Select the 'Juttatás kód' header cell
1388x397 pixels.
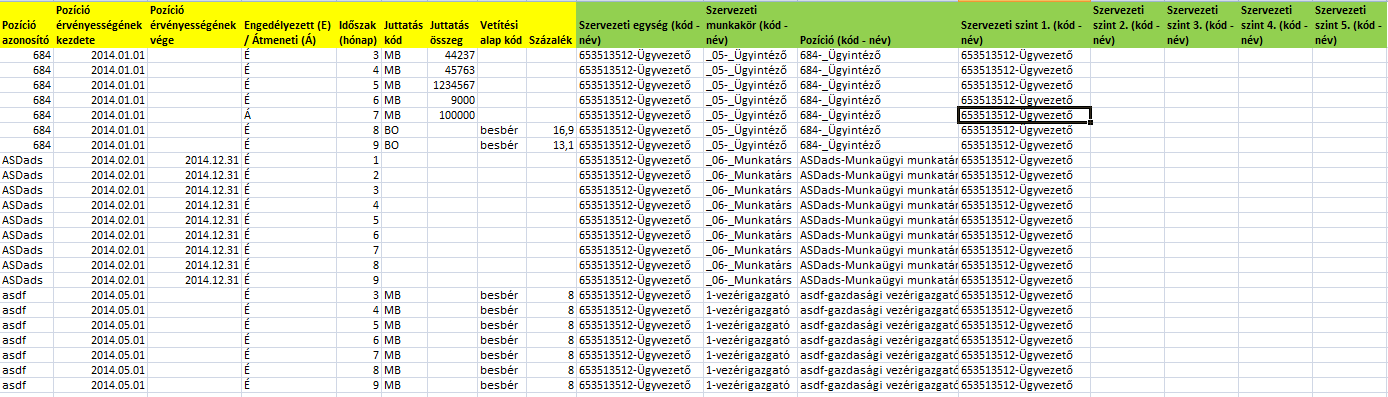[x=404, y=24]
